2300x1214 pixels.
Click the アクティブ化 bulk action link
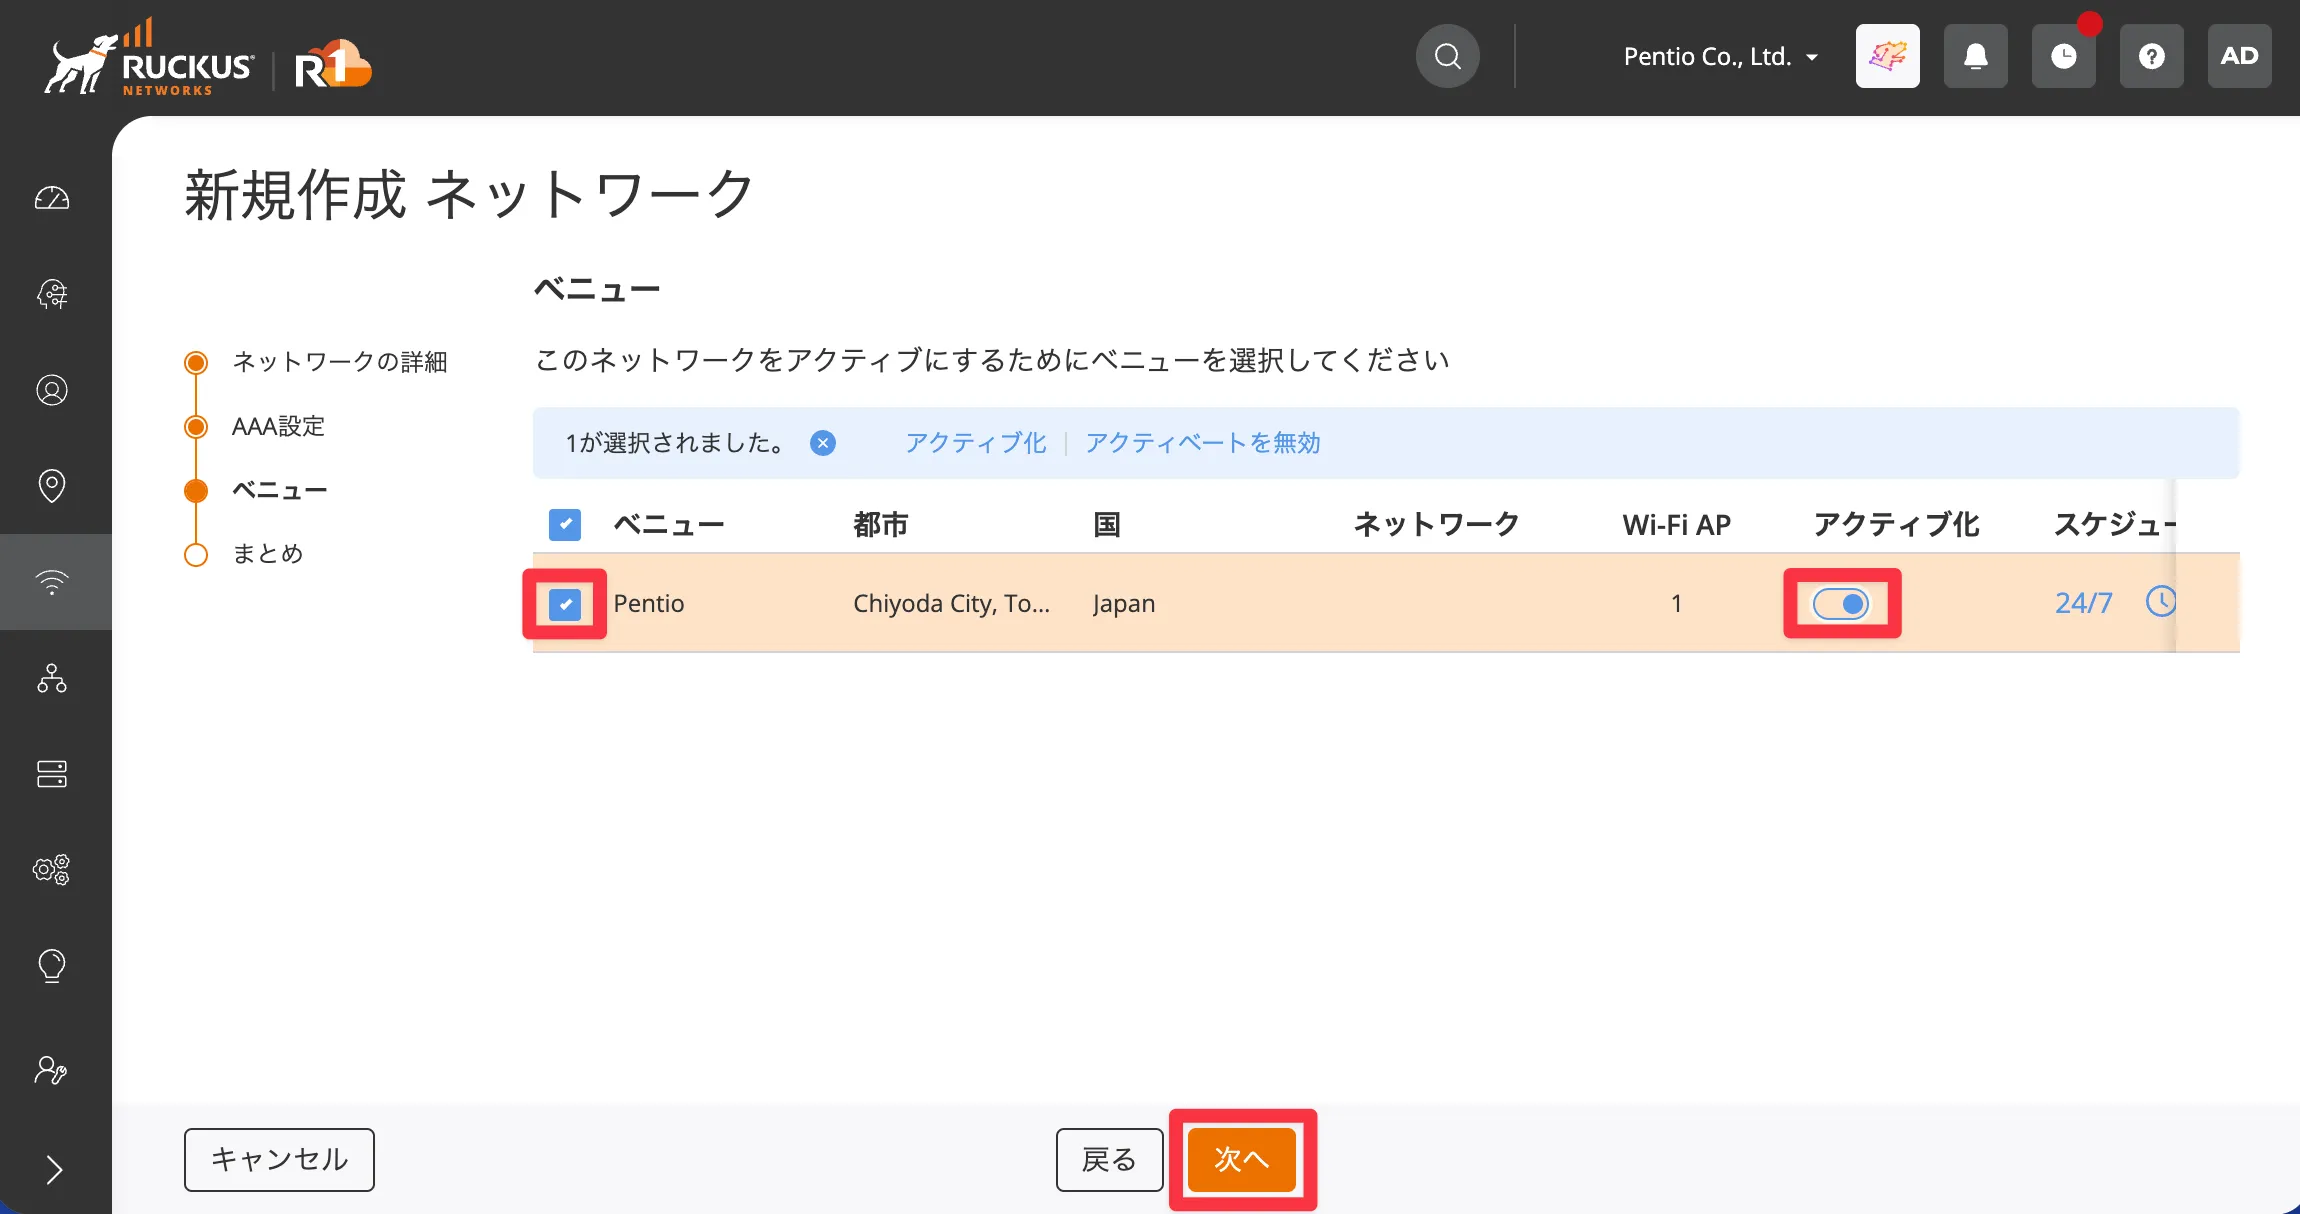pyautogui.click(x=975, y=443)
